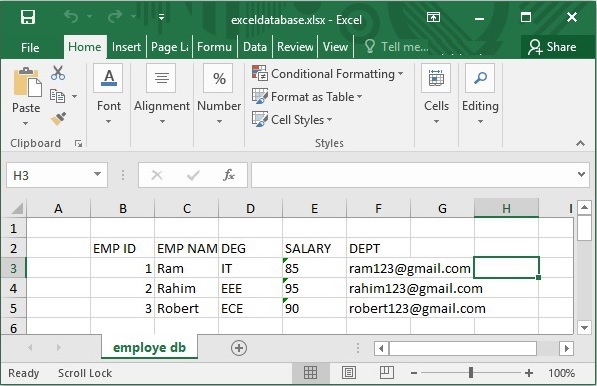This screenshot has width=597, height=386.
Task: Open Conditional Formatting menu
Action: (x=327, y=73)
